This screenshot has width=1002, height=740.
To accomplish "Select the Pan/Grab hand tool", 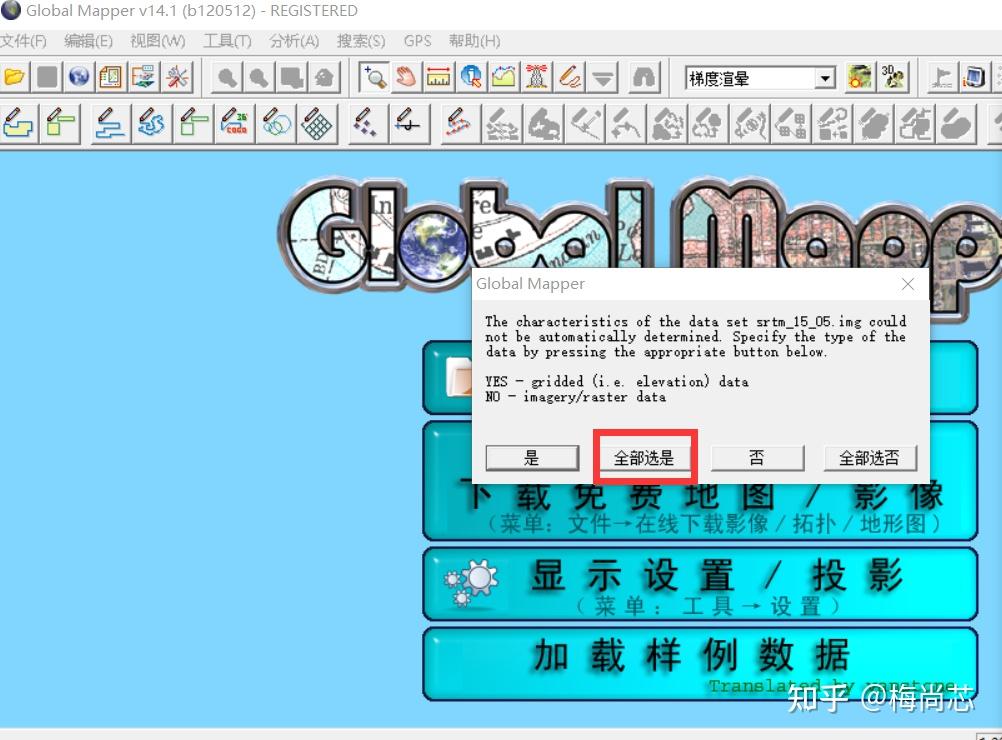I will [406, 77].
